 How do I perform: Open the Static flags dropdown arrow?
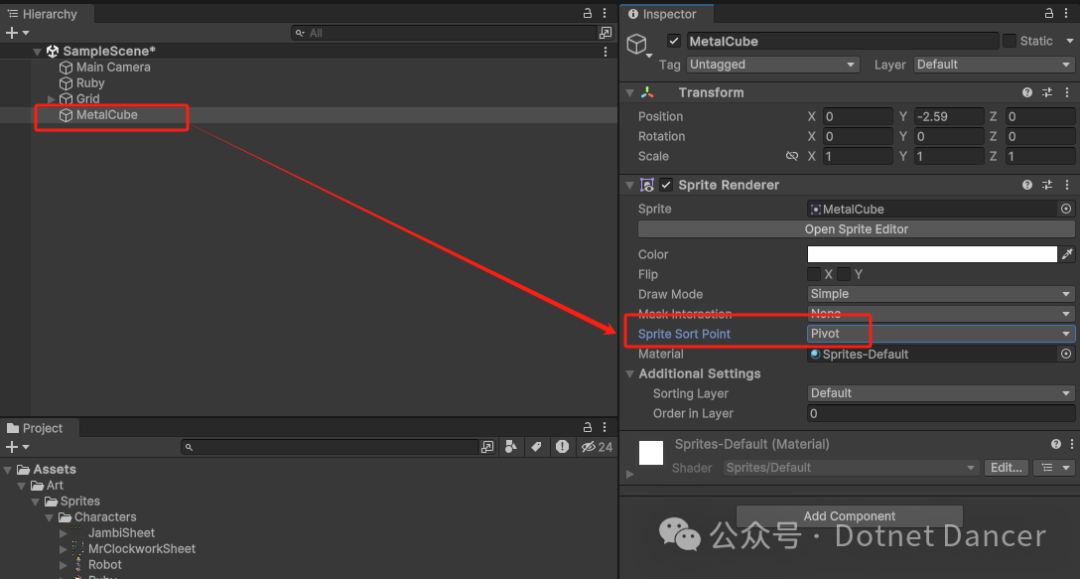[x=1070, y=41]
